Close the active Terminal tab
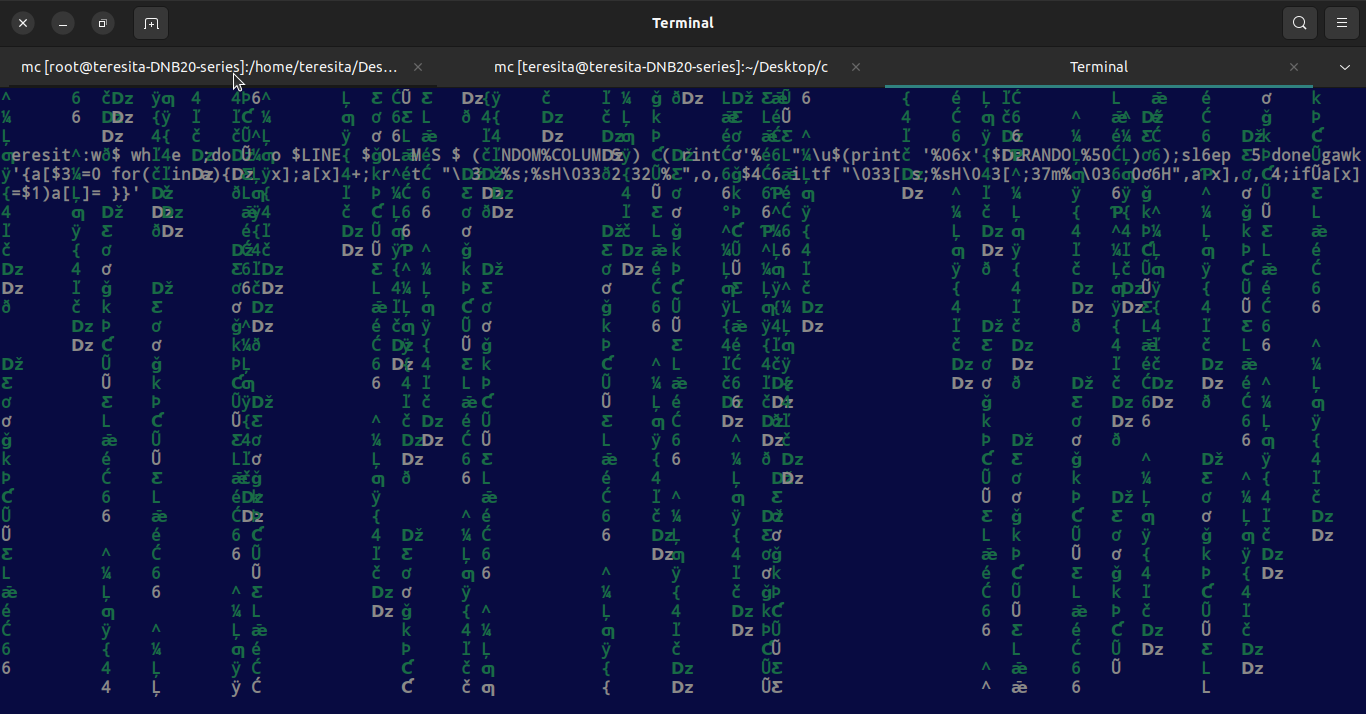This screenshot has height=714, width=1366. pos(1294,67)
